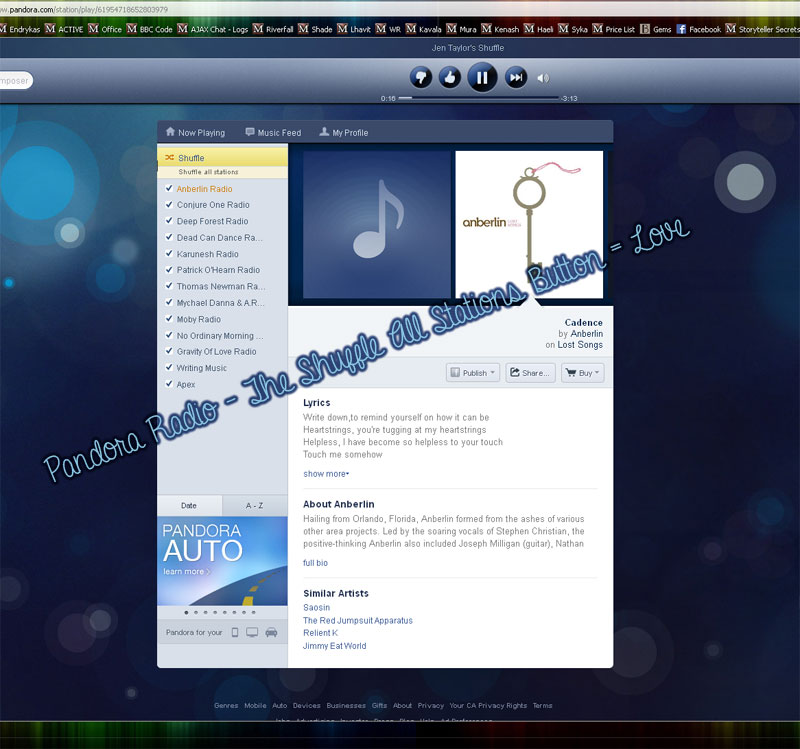This screenshot has height=749, width=800.
Task: Open the Office bookmark
Action: pyautogui.click(x=105, y=29)
